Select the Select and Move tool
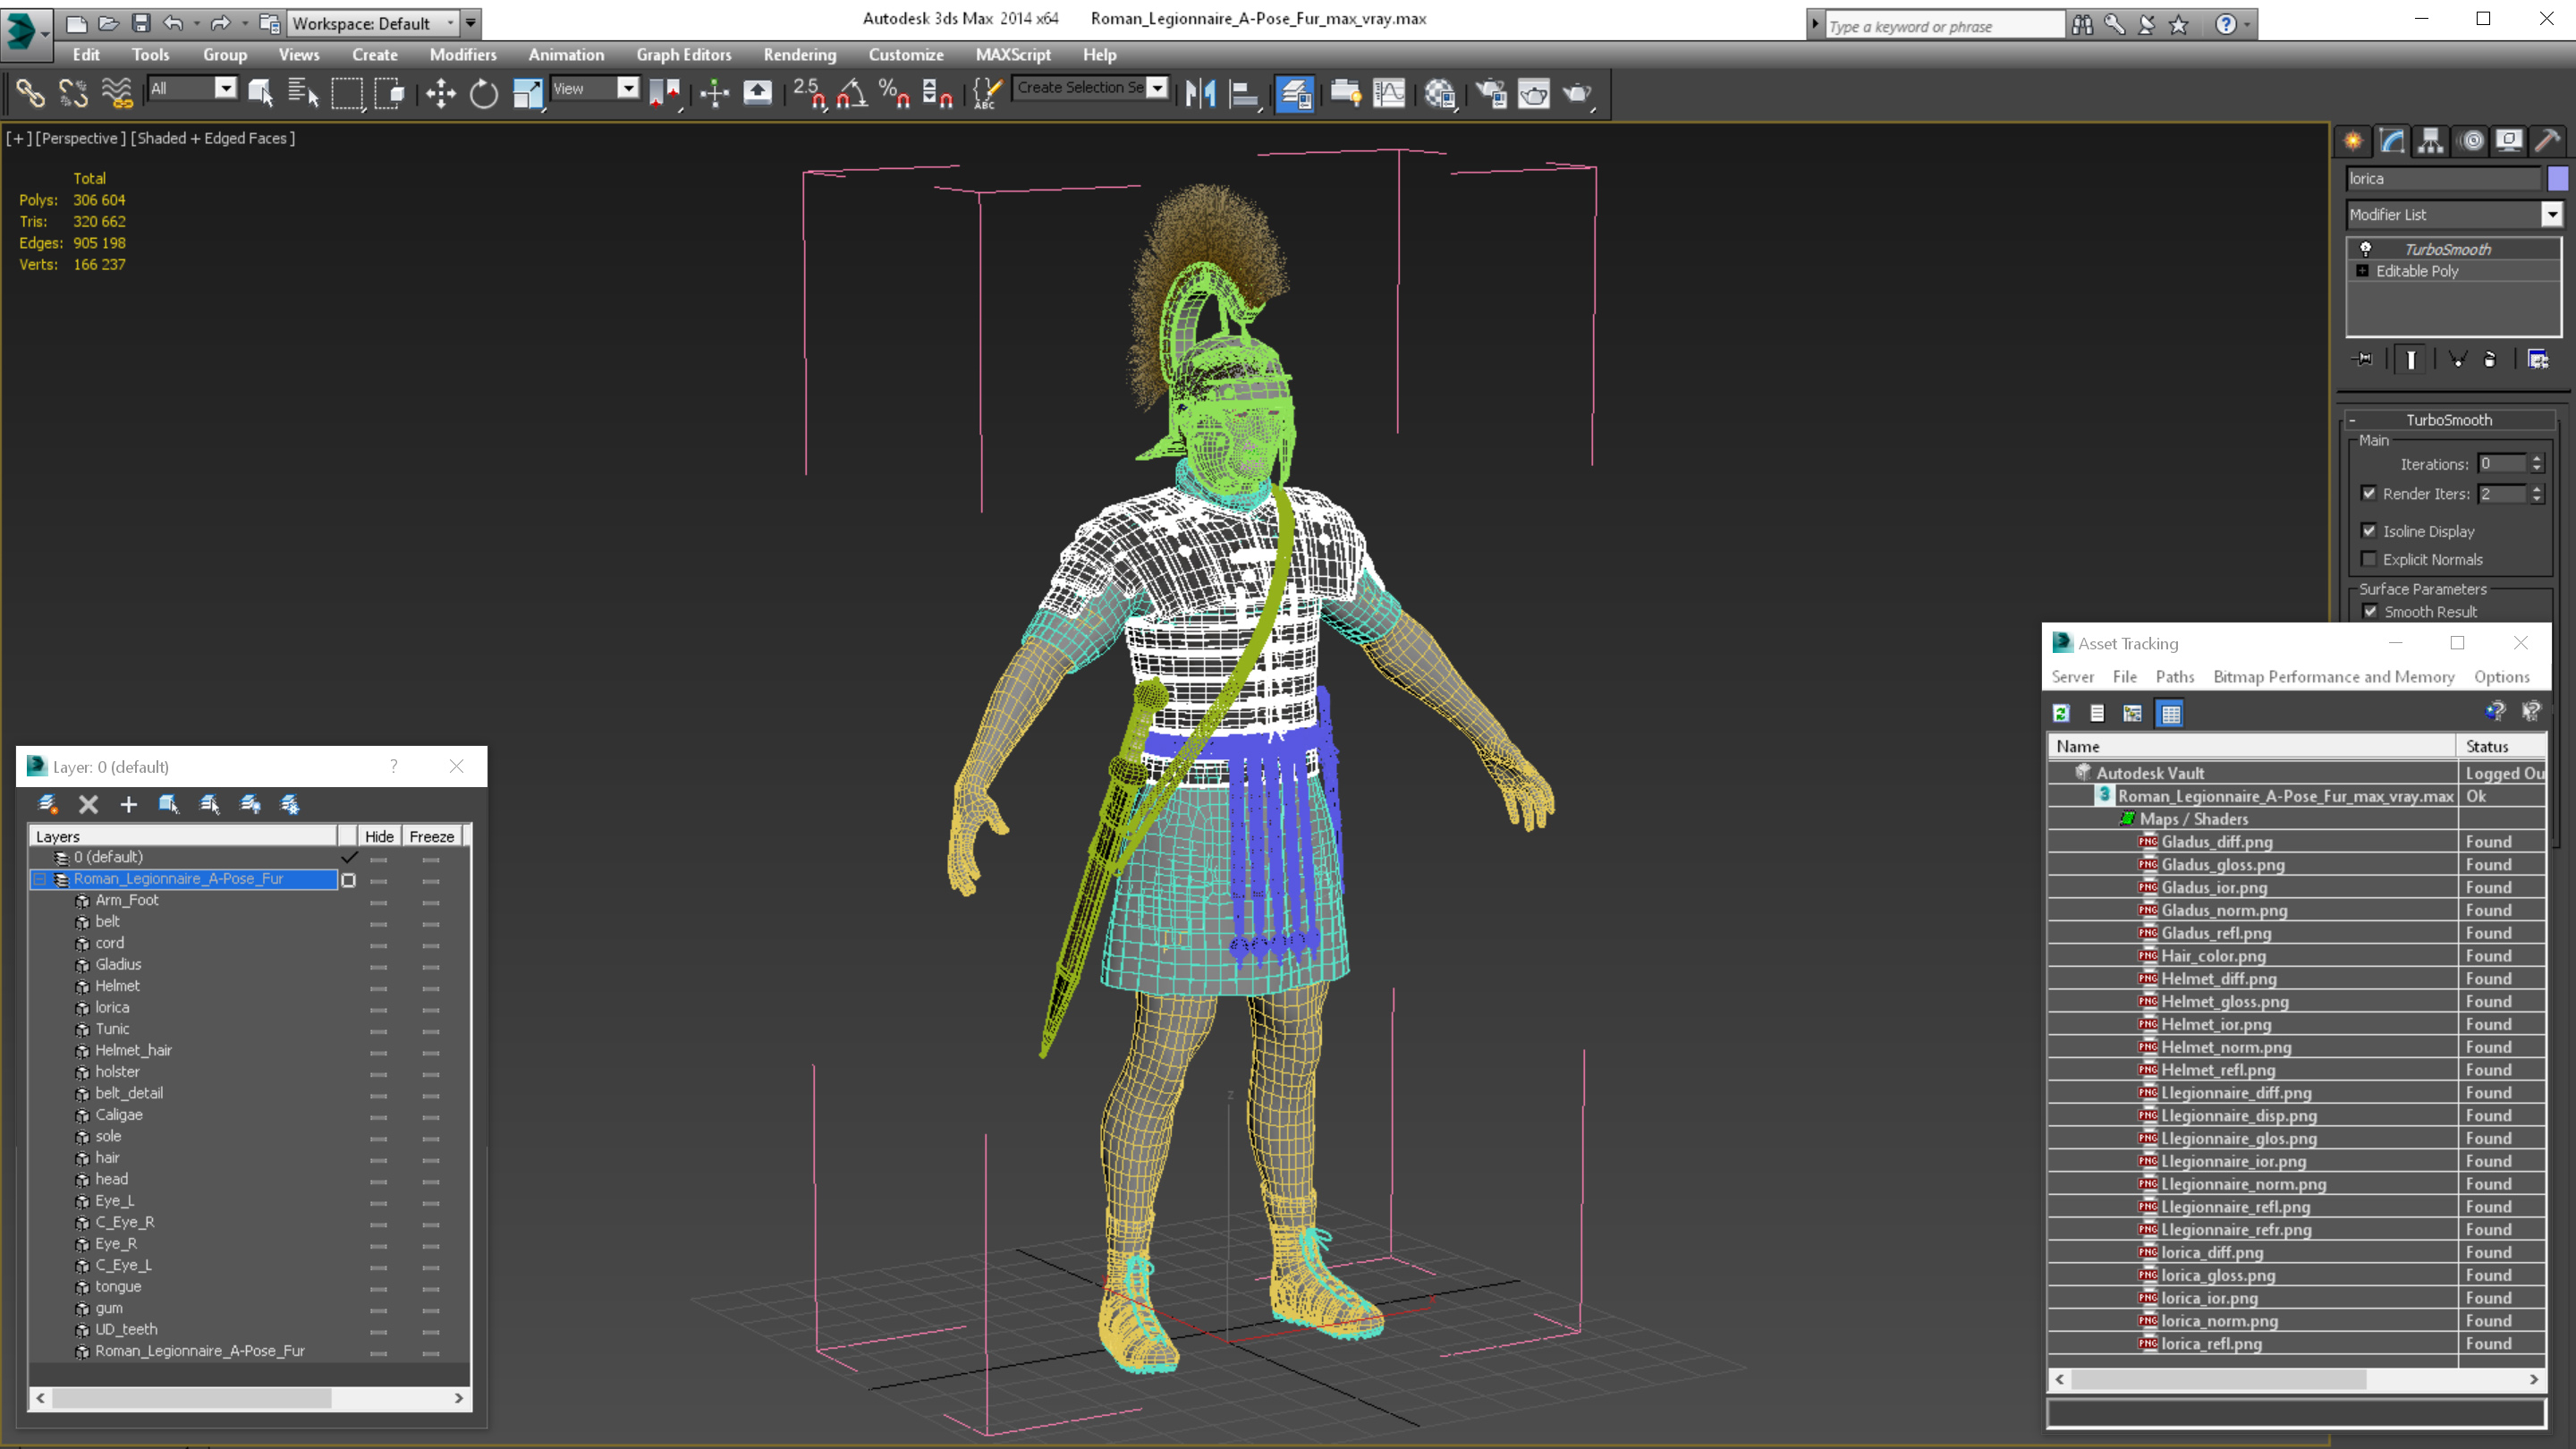The height and width of the screenshot is (1449, 2576). pos(440,93)
